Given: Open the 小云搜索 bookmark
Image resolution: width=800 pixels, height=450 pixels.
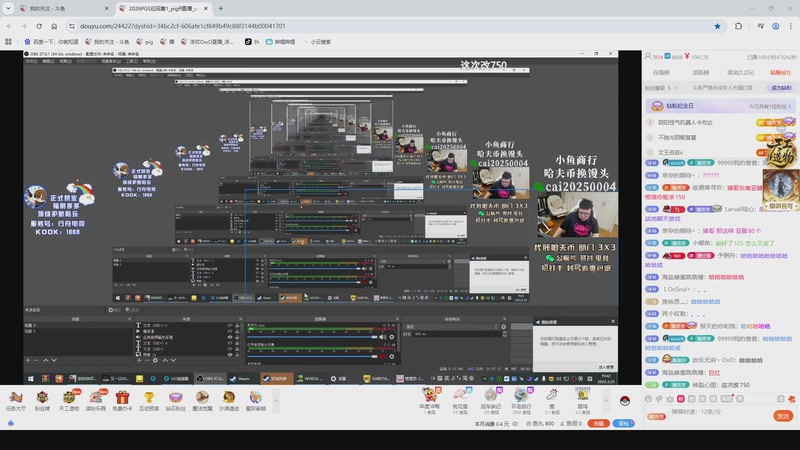Looking at the screenshot, I should tap(316, 42).
